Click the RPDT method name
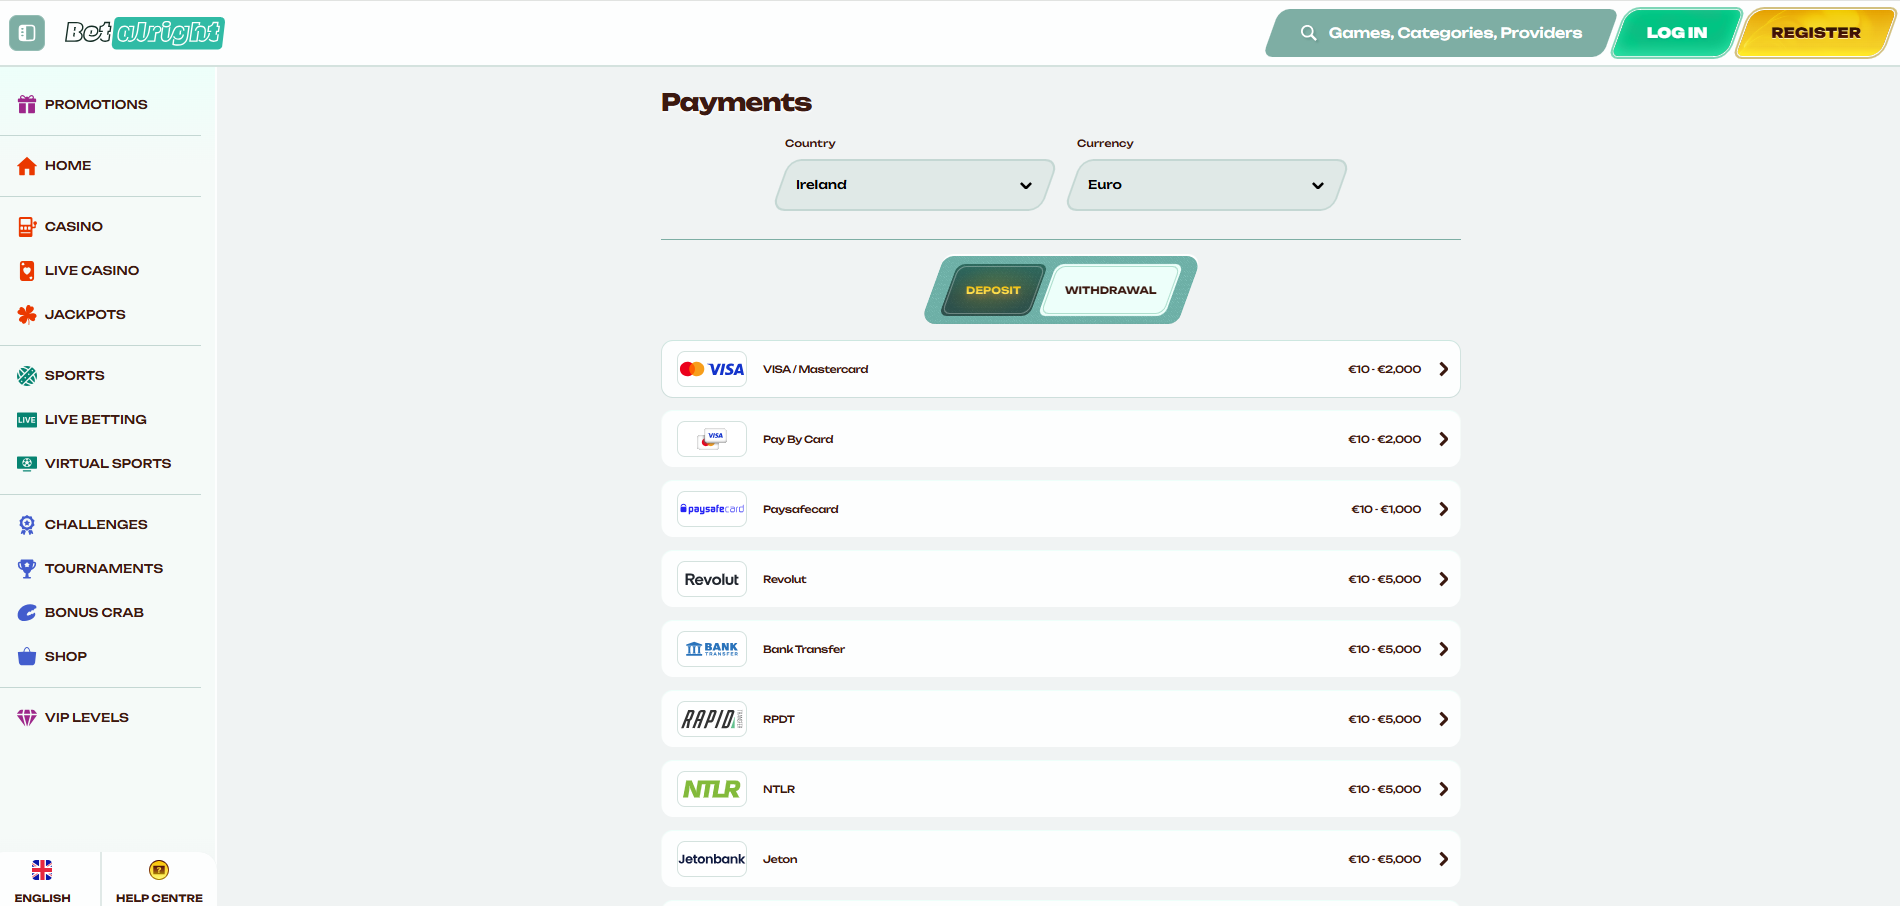Screen dimensions: 1900x906 click(779, 719)
